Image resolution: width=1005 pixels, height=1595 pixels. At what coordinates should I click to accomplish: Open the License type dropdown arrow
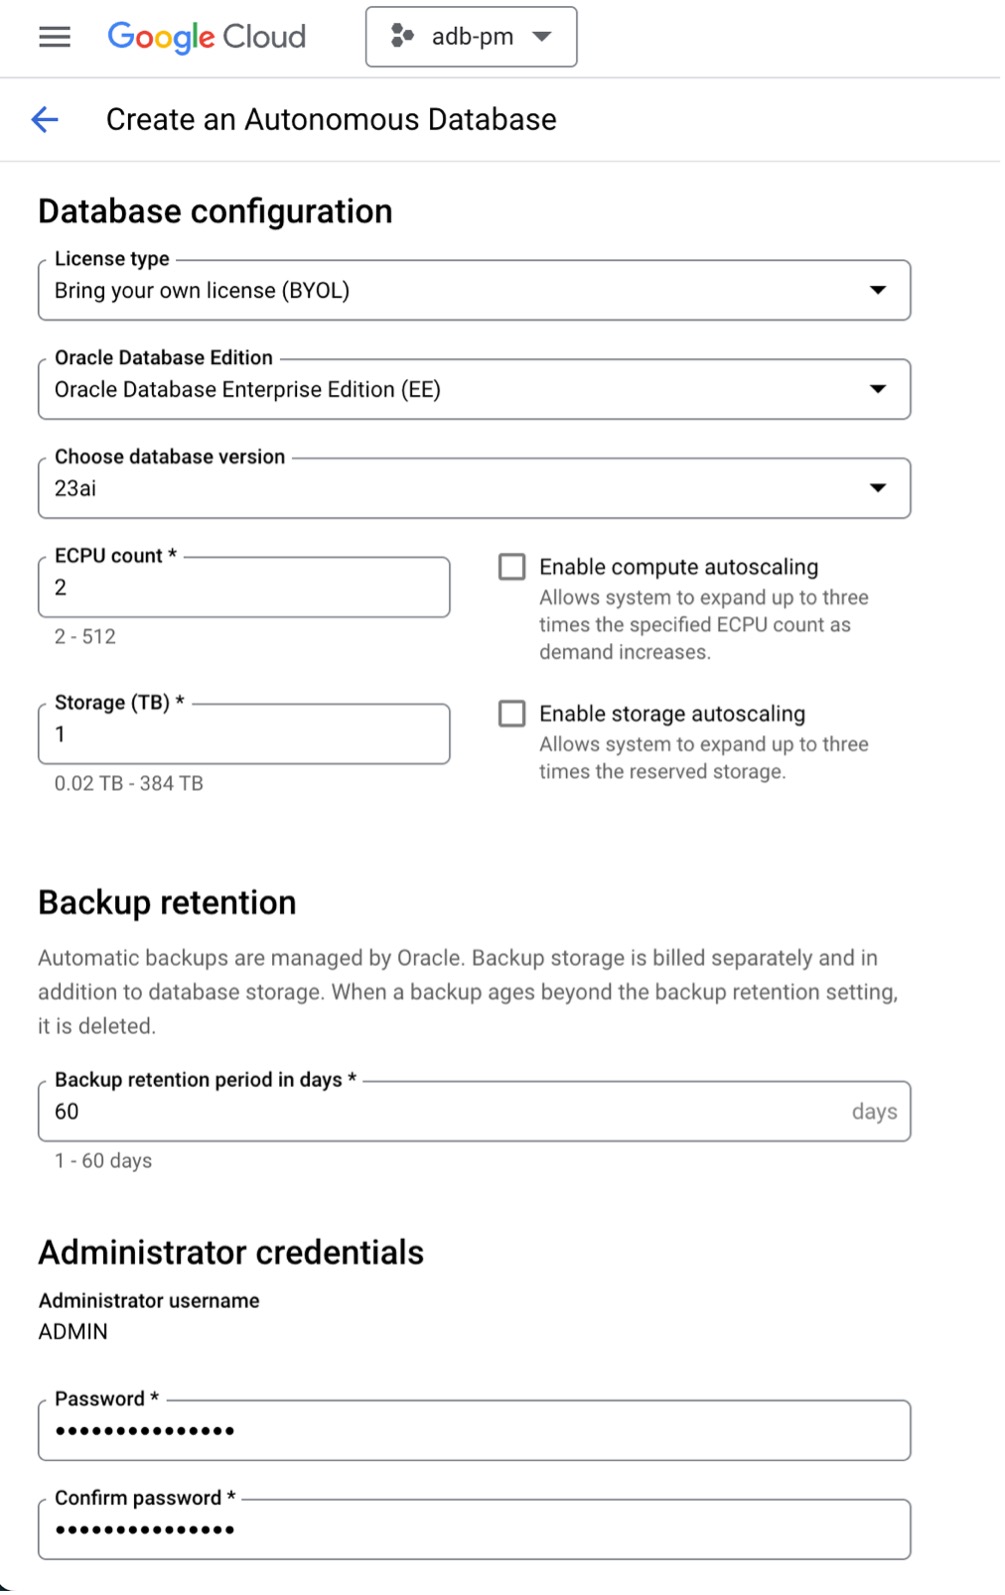click(878, 290)
